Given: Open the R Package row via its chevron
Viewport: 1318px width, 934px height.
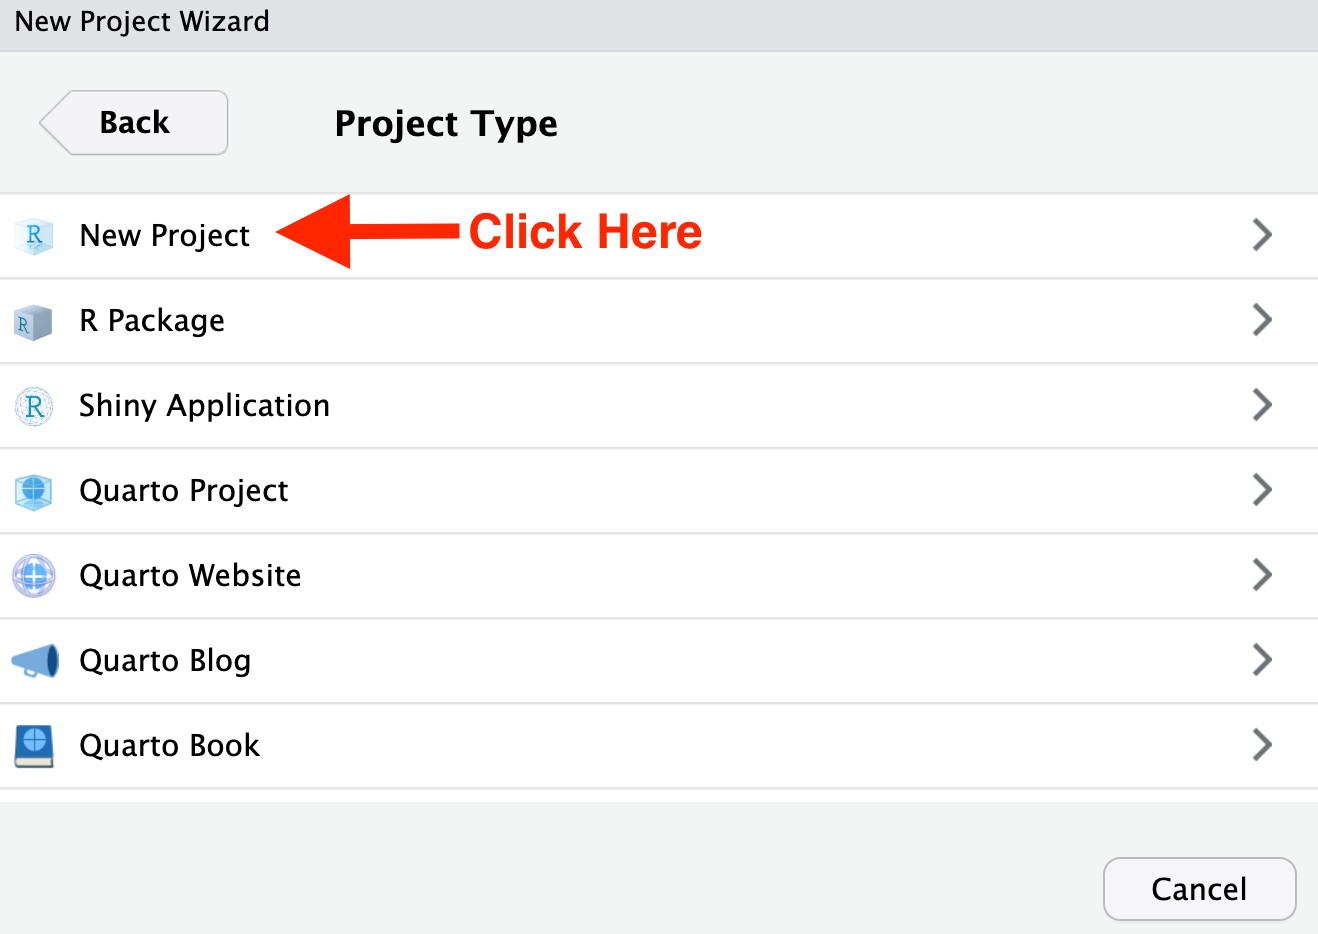Looking at the screenshot, I should [x=1261, y=320].
